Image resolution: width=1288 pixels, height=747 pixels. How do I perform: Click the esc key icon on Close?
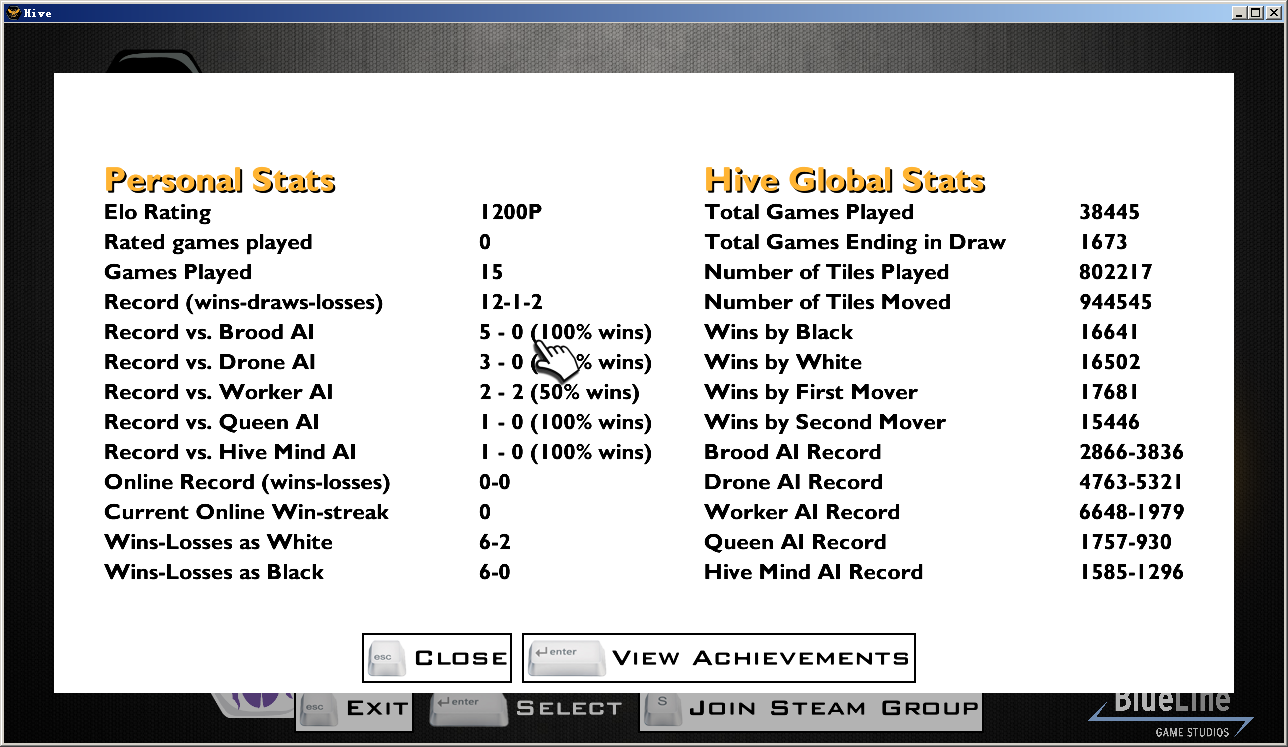coord(386,658)
